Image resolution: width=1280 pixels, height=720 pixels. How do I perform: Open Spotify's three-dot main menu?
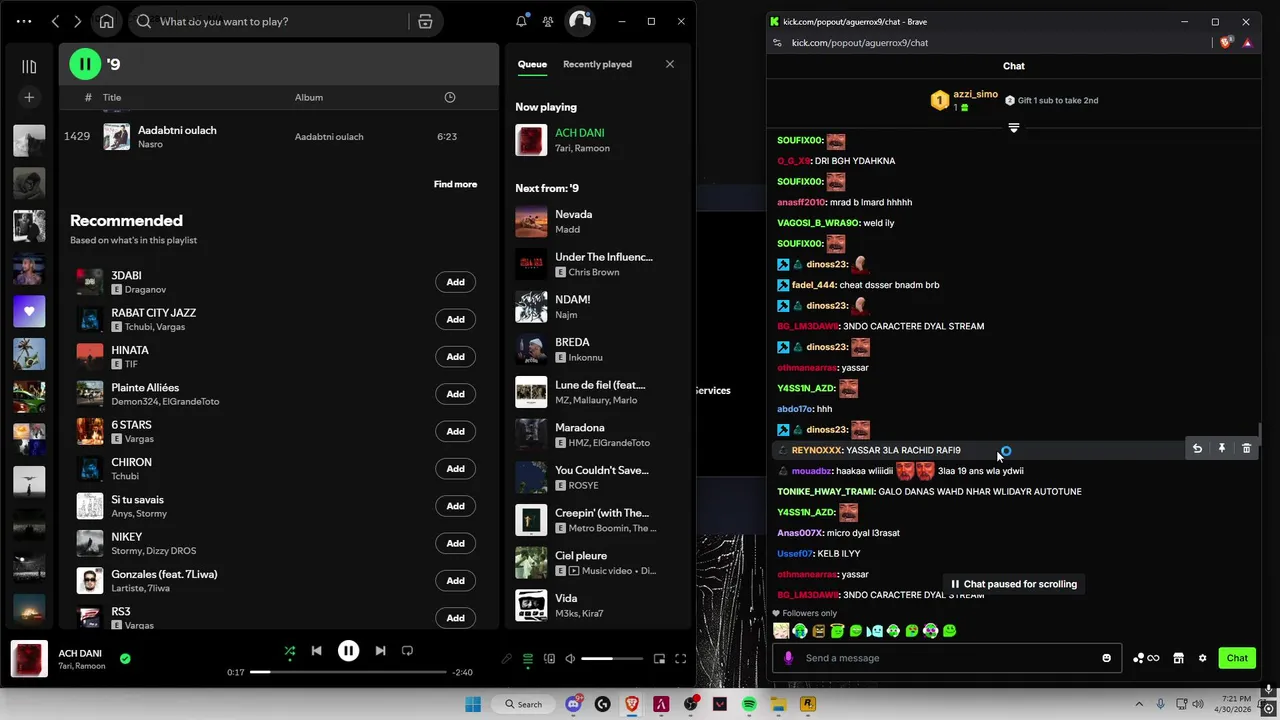[x=24, y=21]
